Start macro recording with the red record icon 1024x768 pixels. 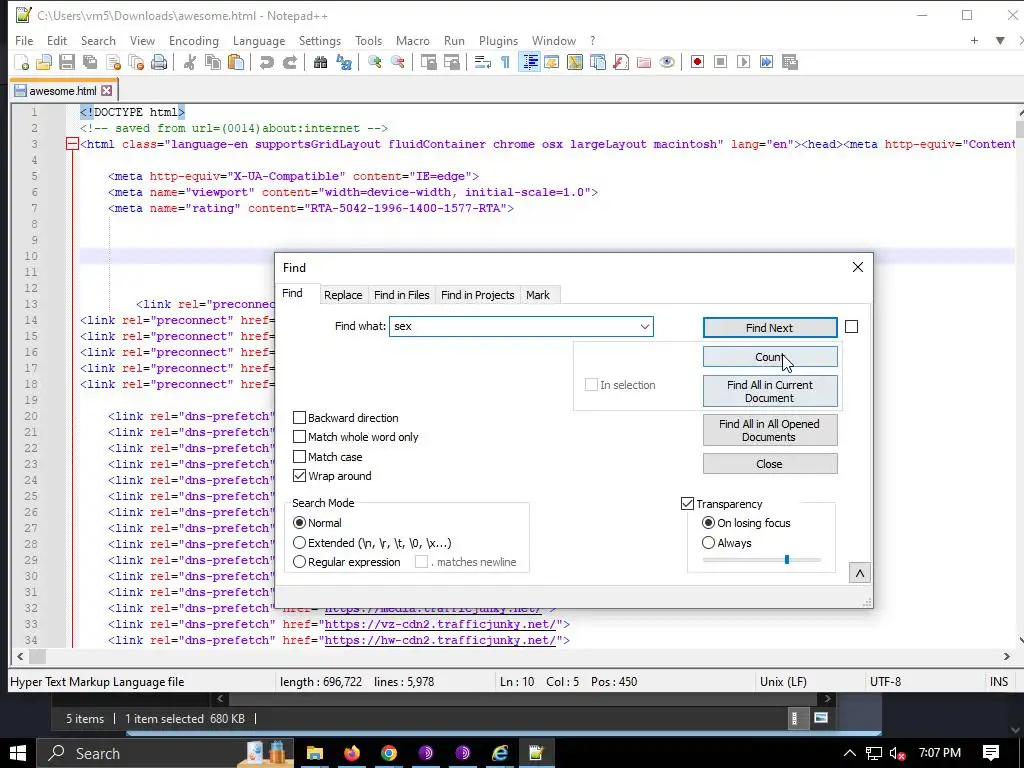click(697, 62)
